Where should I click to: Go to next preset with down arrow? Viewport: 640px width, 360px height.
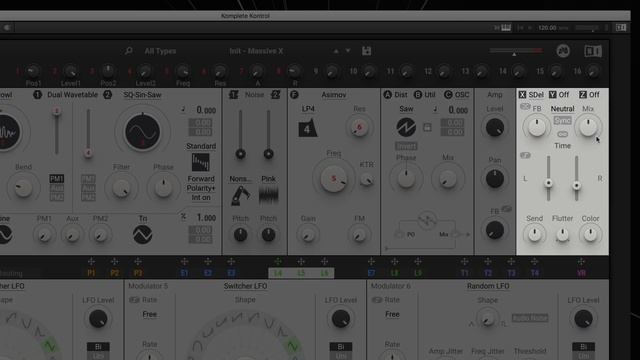tap(348, 51)
